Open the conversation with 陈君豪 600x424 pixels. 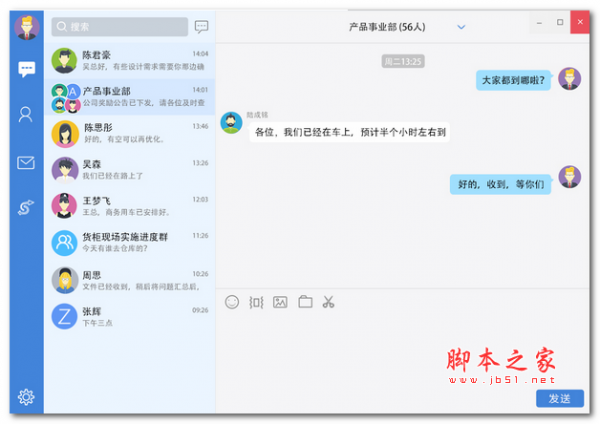[130, 60]
